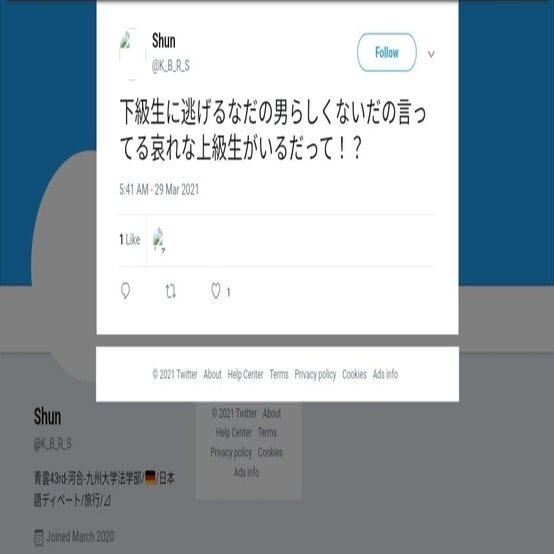The image size is (554, 554).
Task: View the liker's avatar next to 1 Like
Action: 159,240
